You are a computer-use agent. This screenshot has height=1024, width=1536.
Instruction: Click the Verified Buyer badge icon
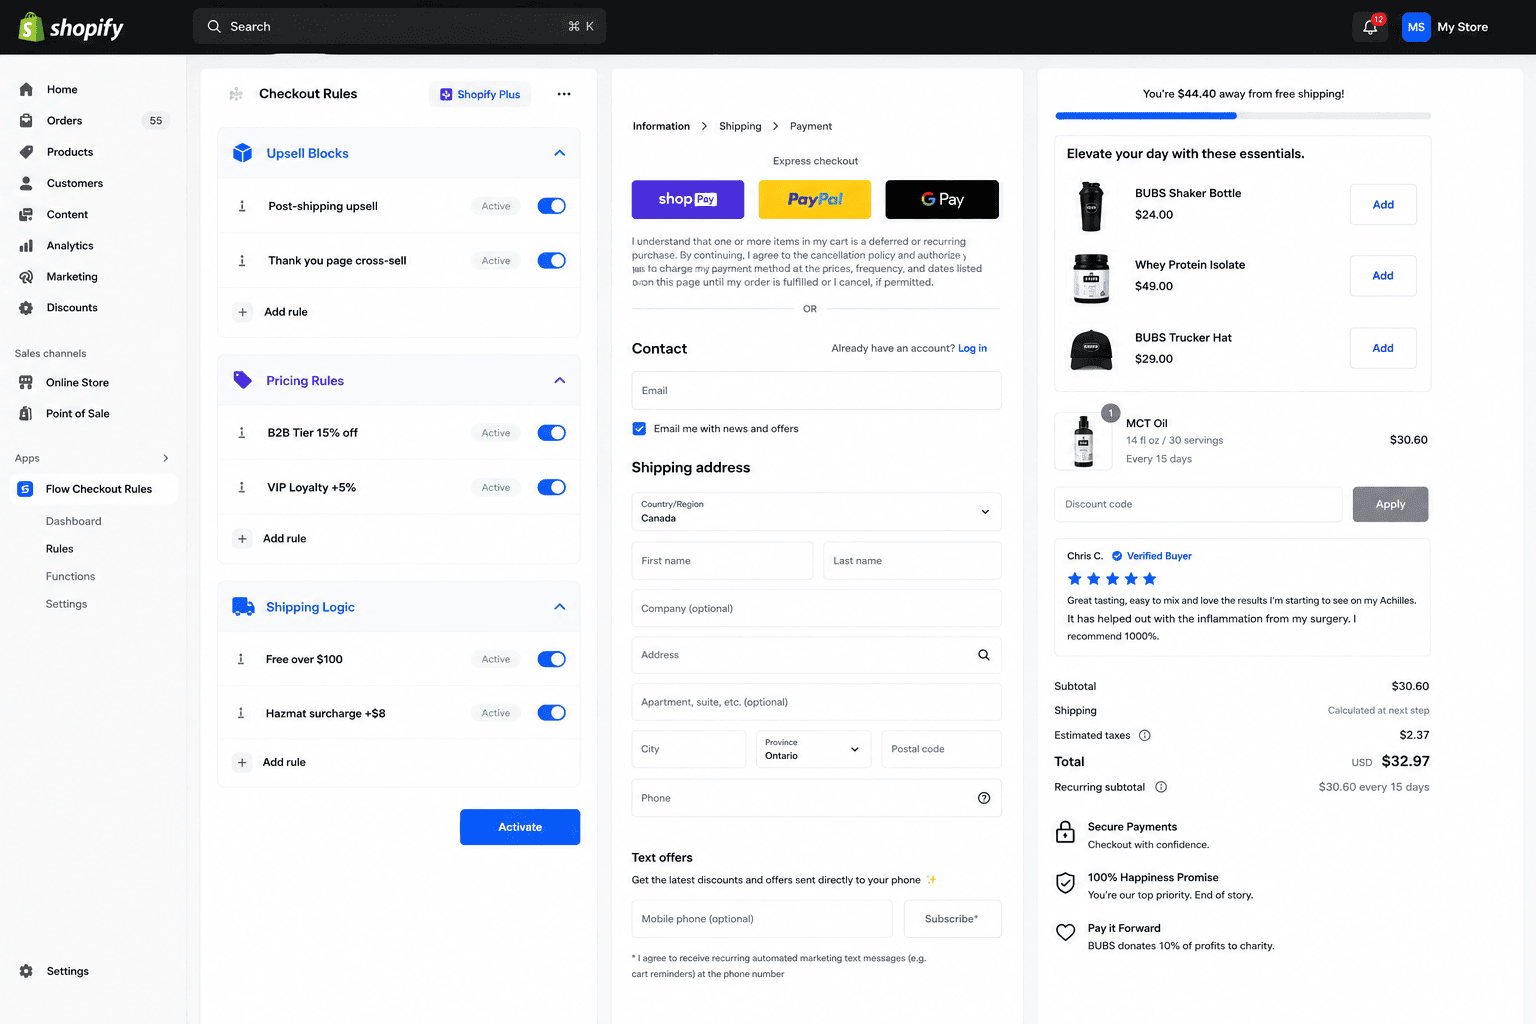coord(1117,556)
